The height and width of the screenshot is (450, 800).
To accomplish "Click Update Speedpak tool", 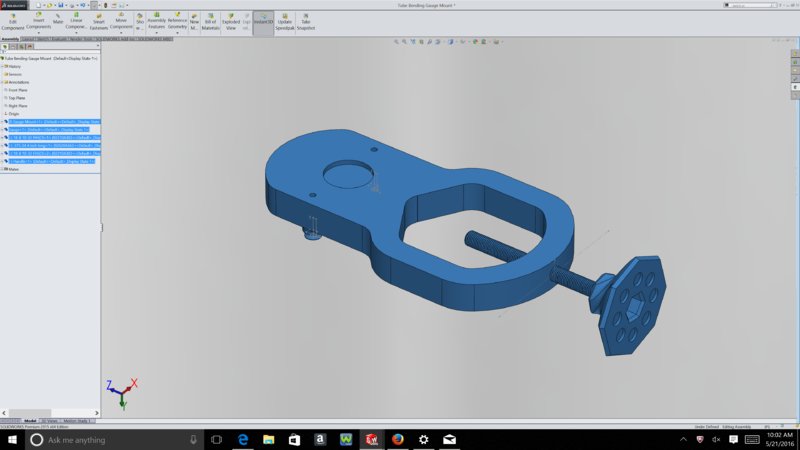I will 285,22.
